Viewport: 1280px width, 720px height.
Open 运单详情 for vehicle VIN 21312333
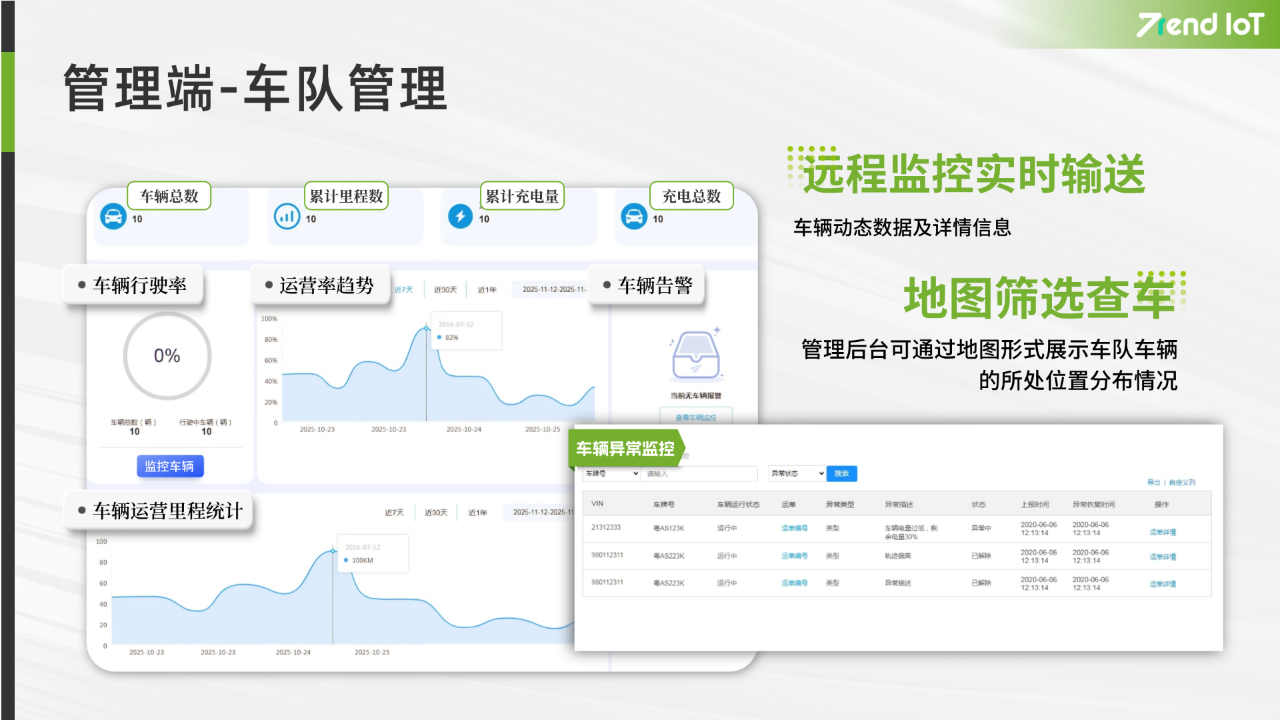click(x=1162, y=532)
